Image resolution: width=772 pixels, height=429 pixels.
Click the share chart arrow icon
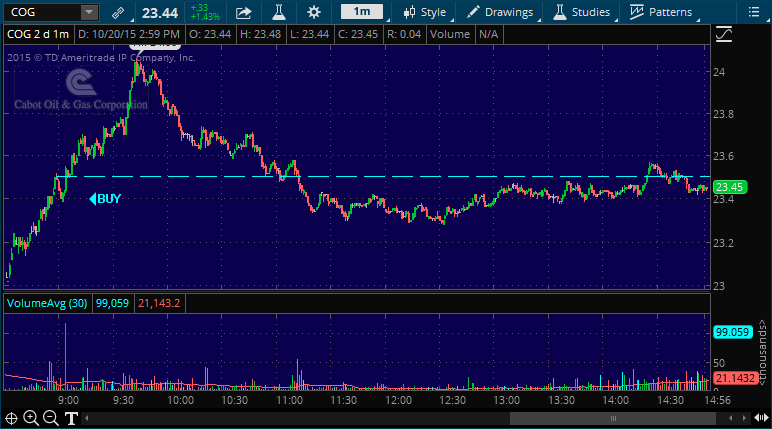243,12
